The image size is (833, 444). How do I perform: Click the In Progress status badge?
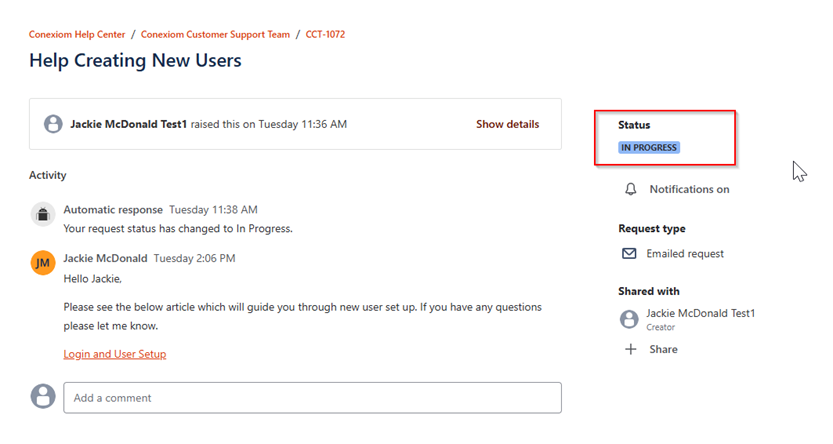click(x=649, y=148)
